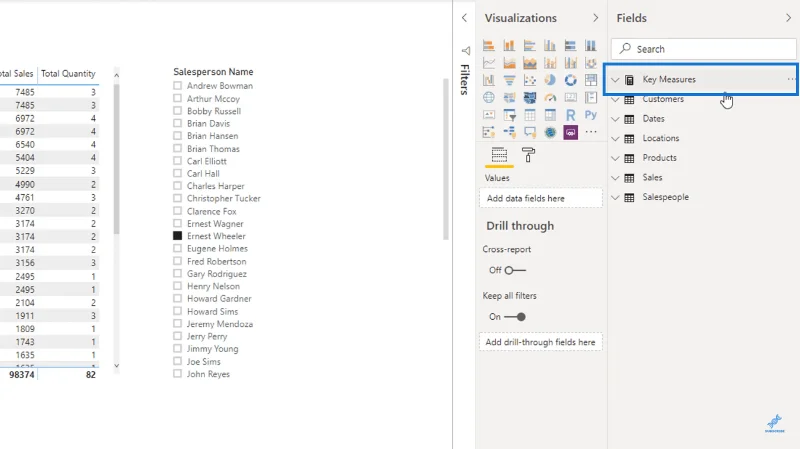Click the Search fields input box

tap(704, 49)
